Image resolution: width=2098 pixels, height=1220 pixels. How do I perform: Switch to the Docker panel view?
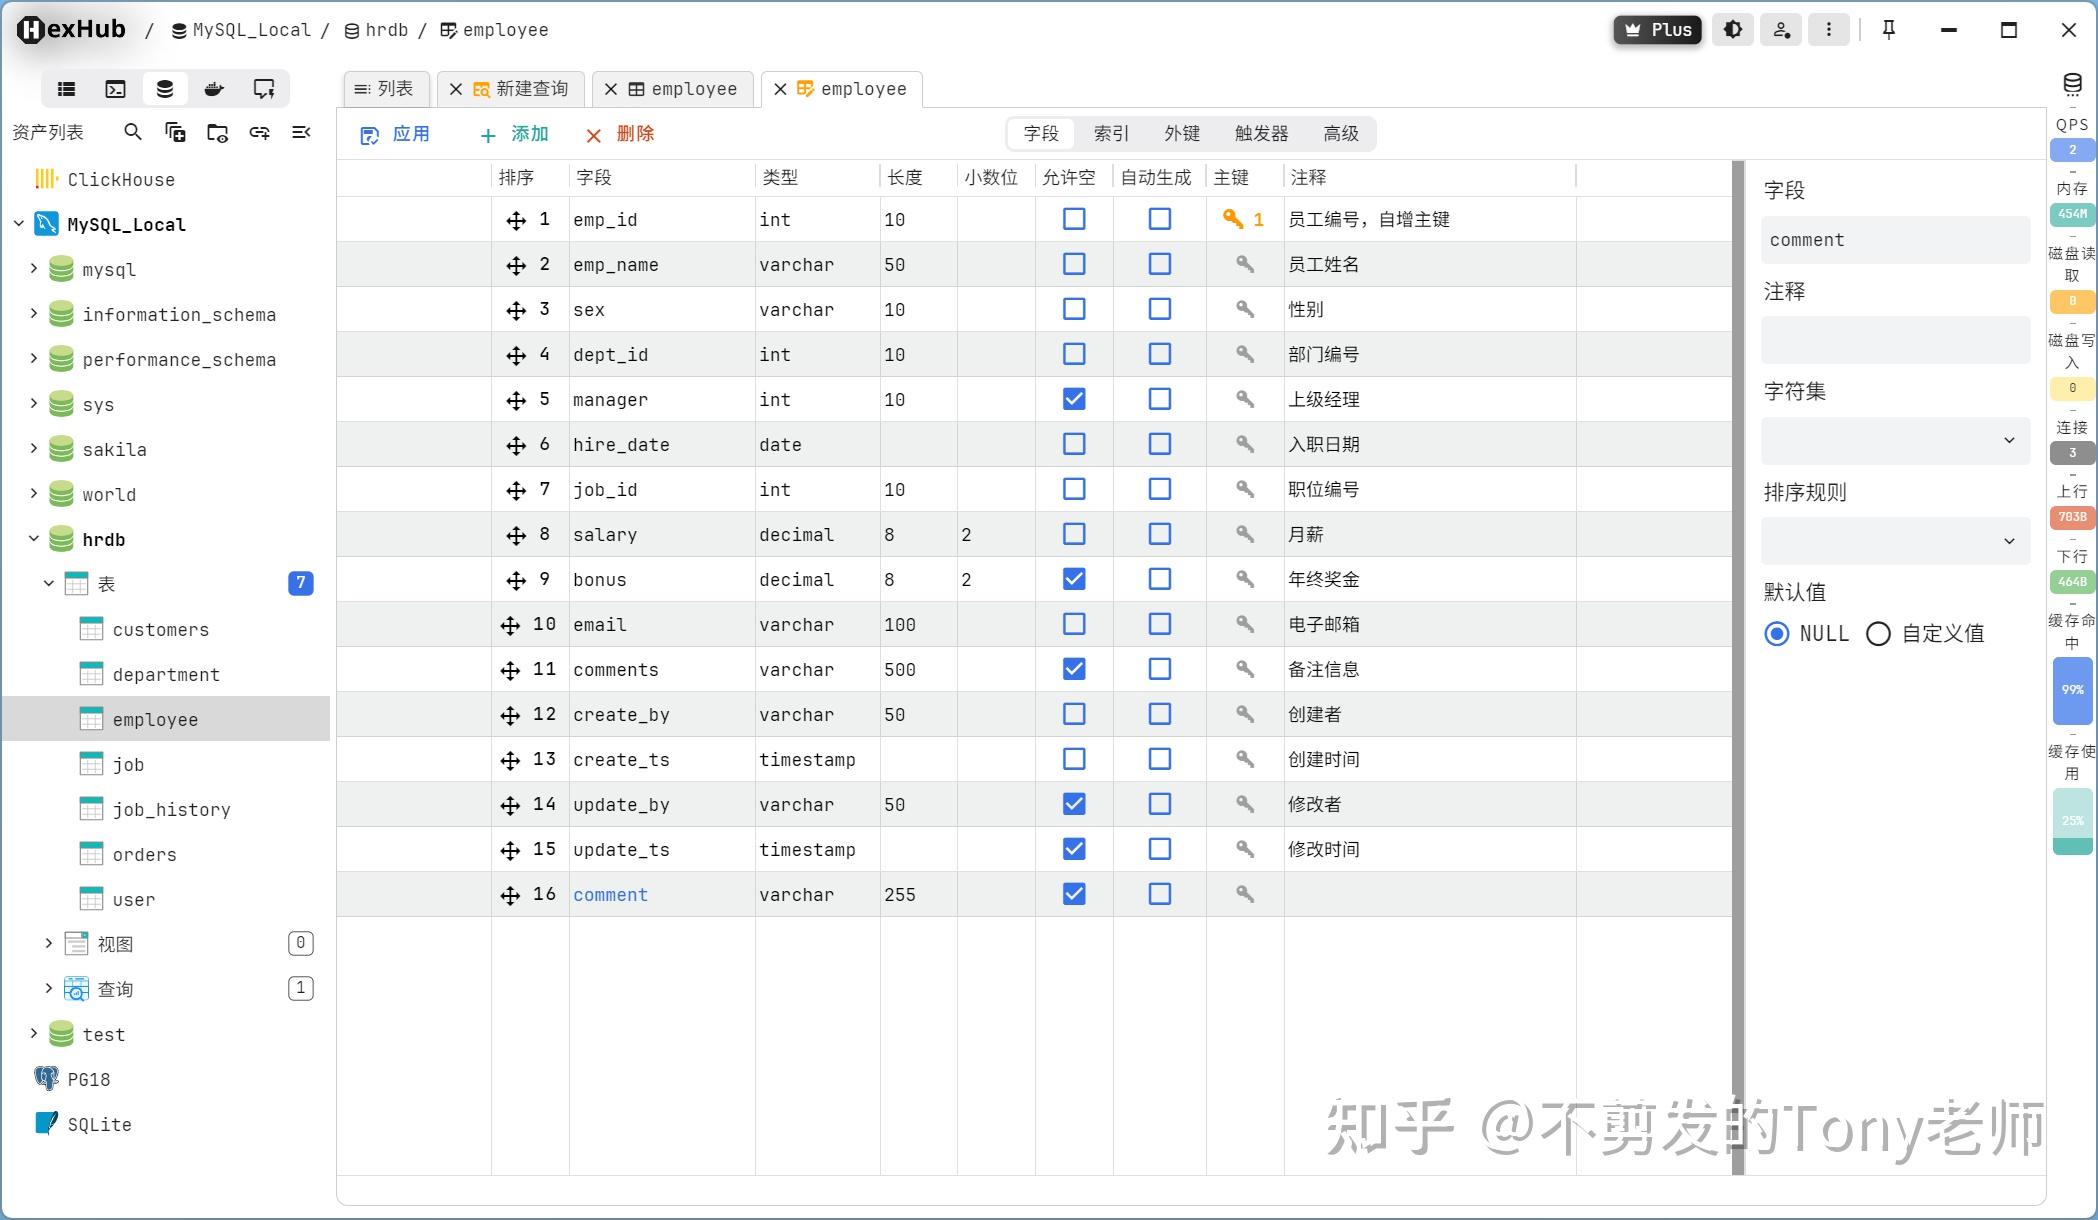[213, 88]
